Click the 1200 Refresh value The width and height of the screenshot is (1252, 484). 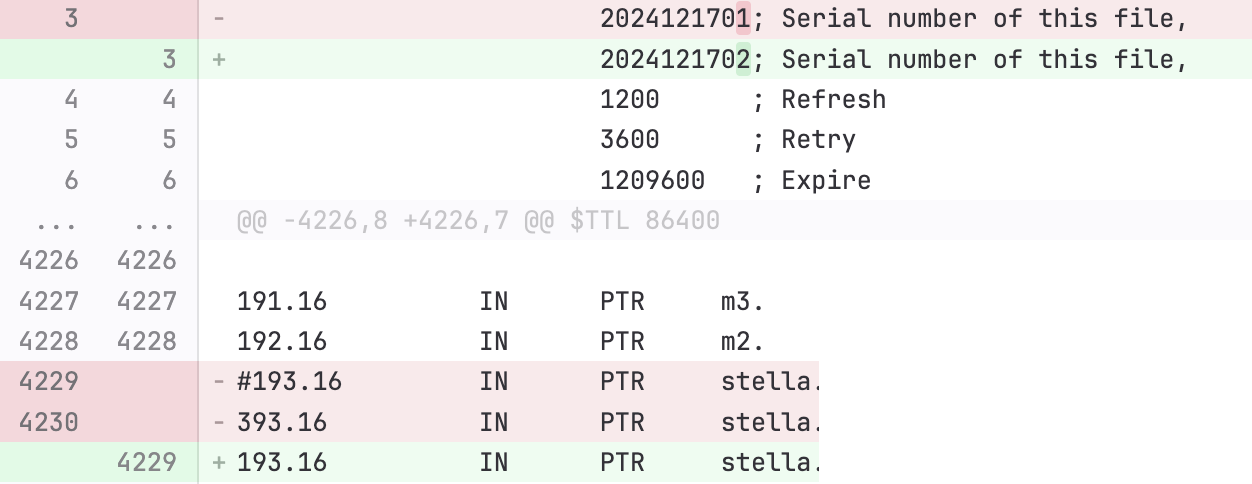(630, 100)
